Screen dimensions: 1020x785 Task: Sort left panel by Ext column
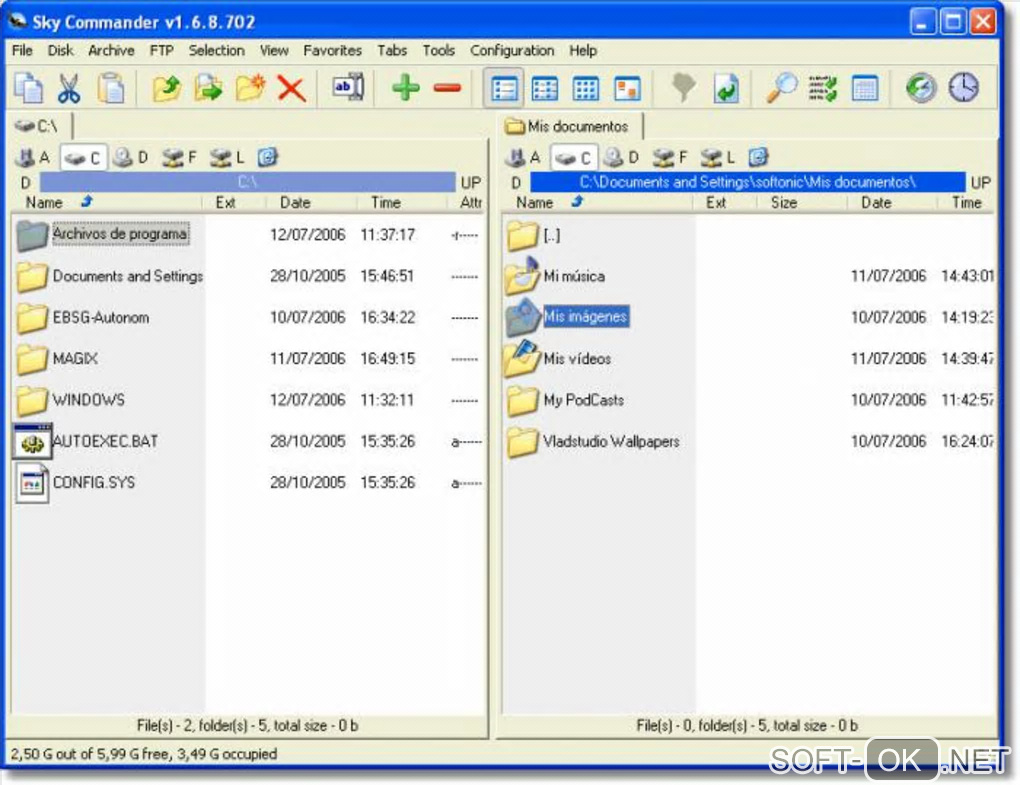pos(234,203)
